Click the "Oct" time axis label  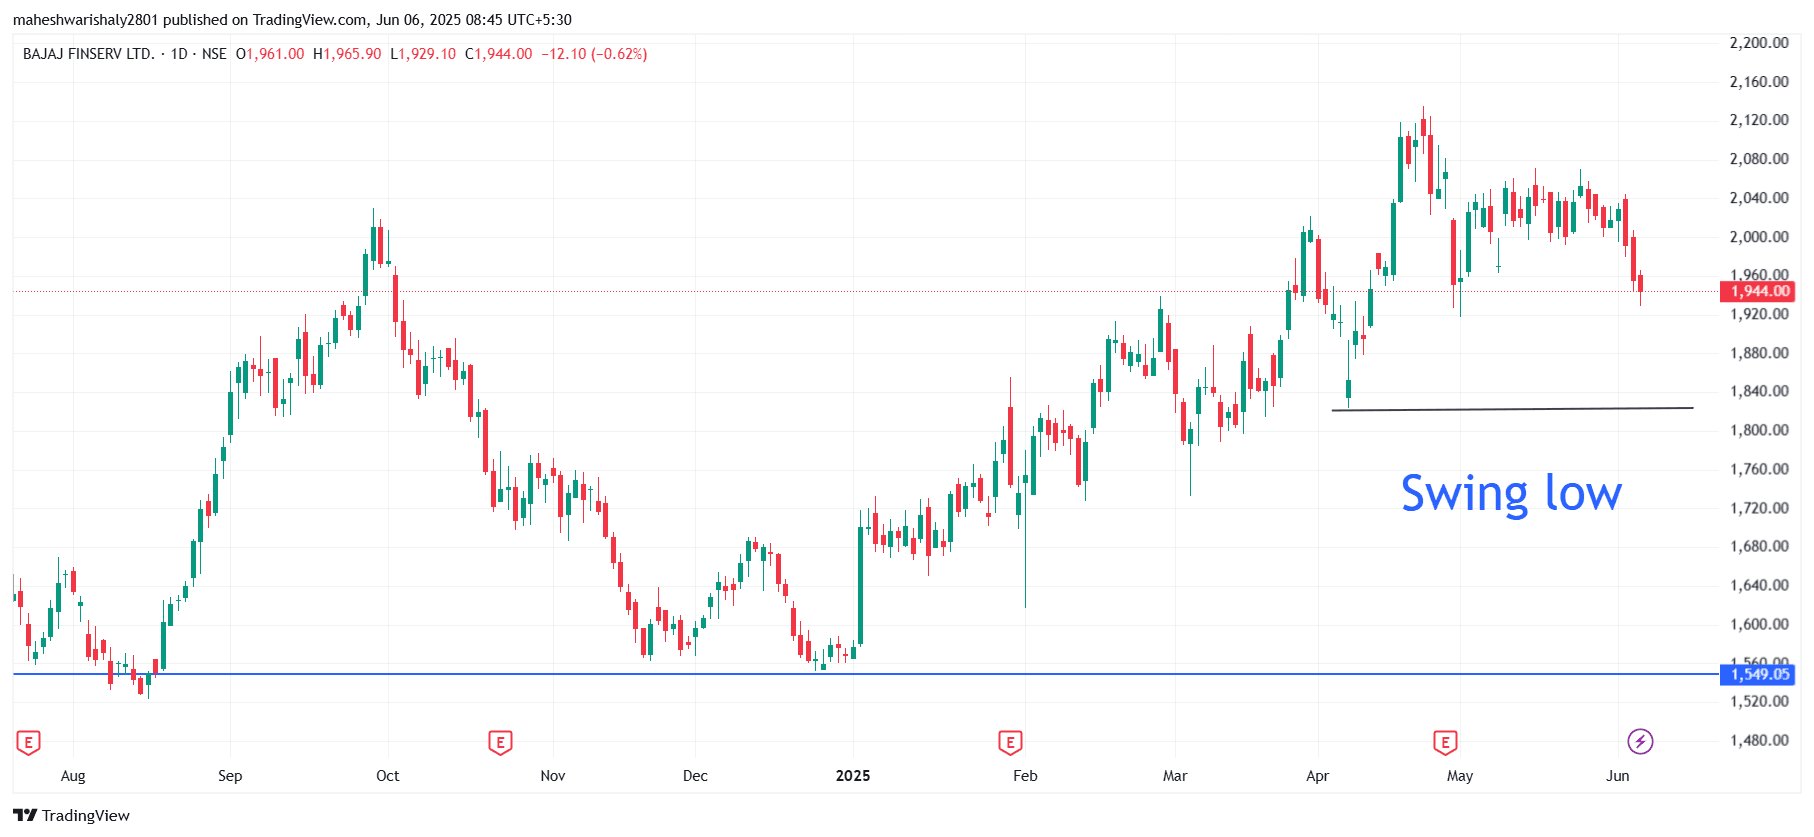387,776
